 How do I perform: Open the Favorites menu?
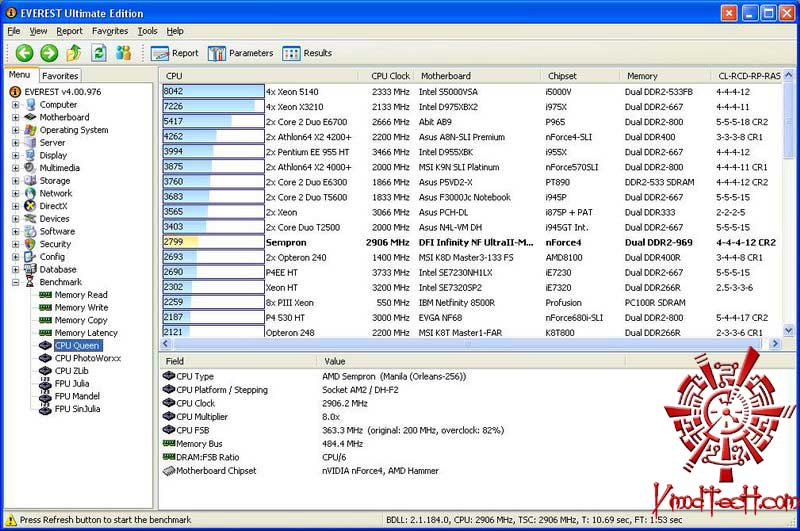pos(110,31)
